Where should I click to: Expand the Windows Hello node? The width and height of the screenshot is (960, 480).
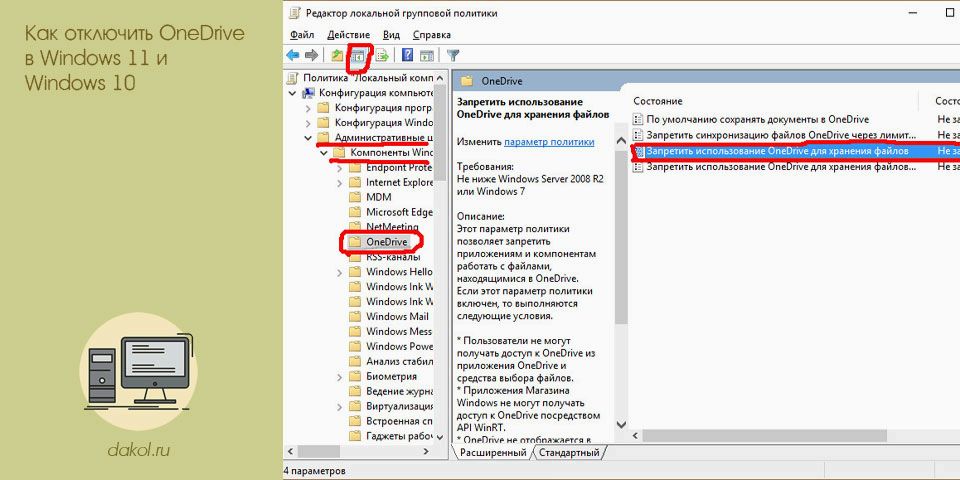click(340, 272)
